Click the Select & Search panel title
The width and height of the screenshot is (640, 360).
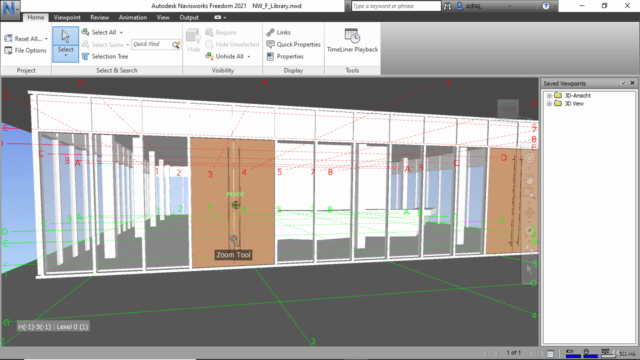pos(117,71)
